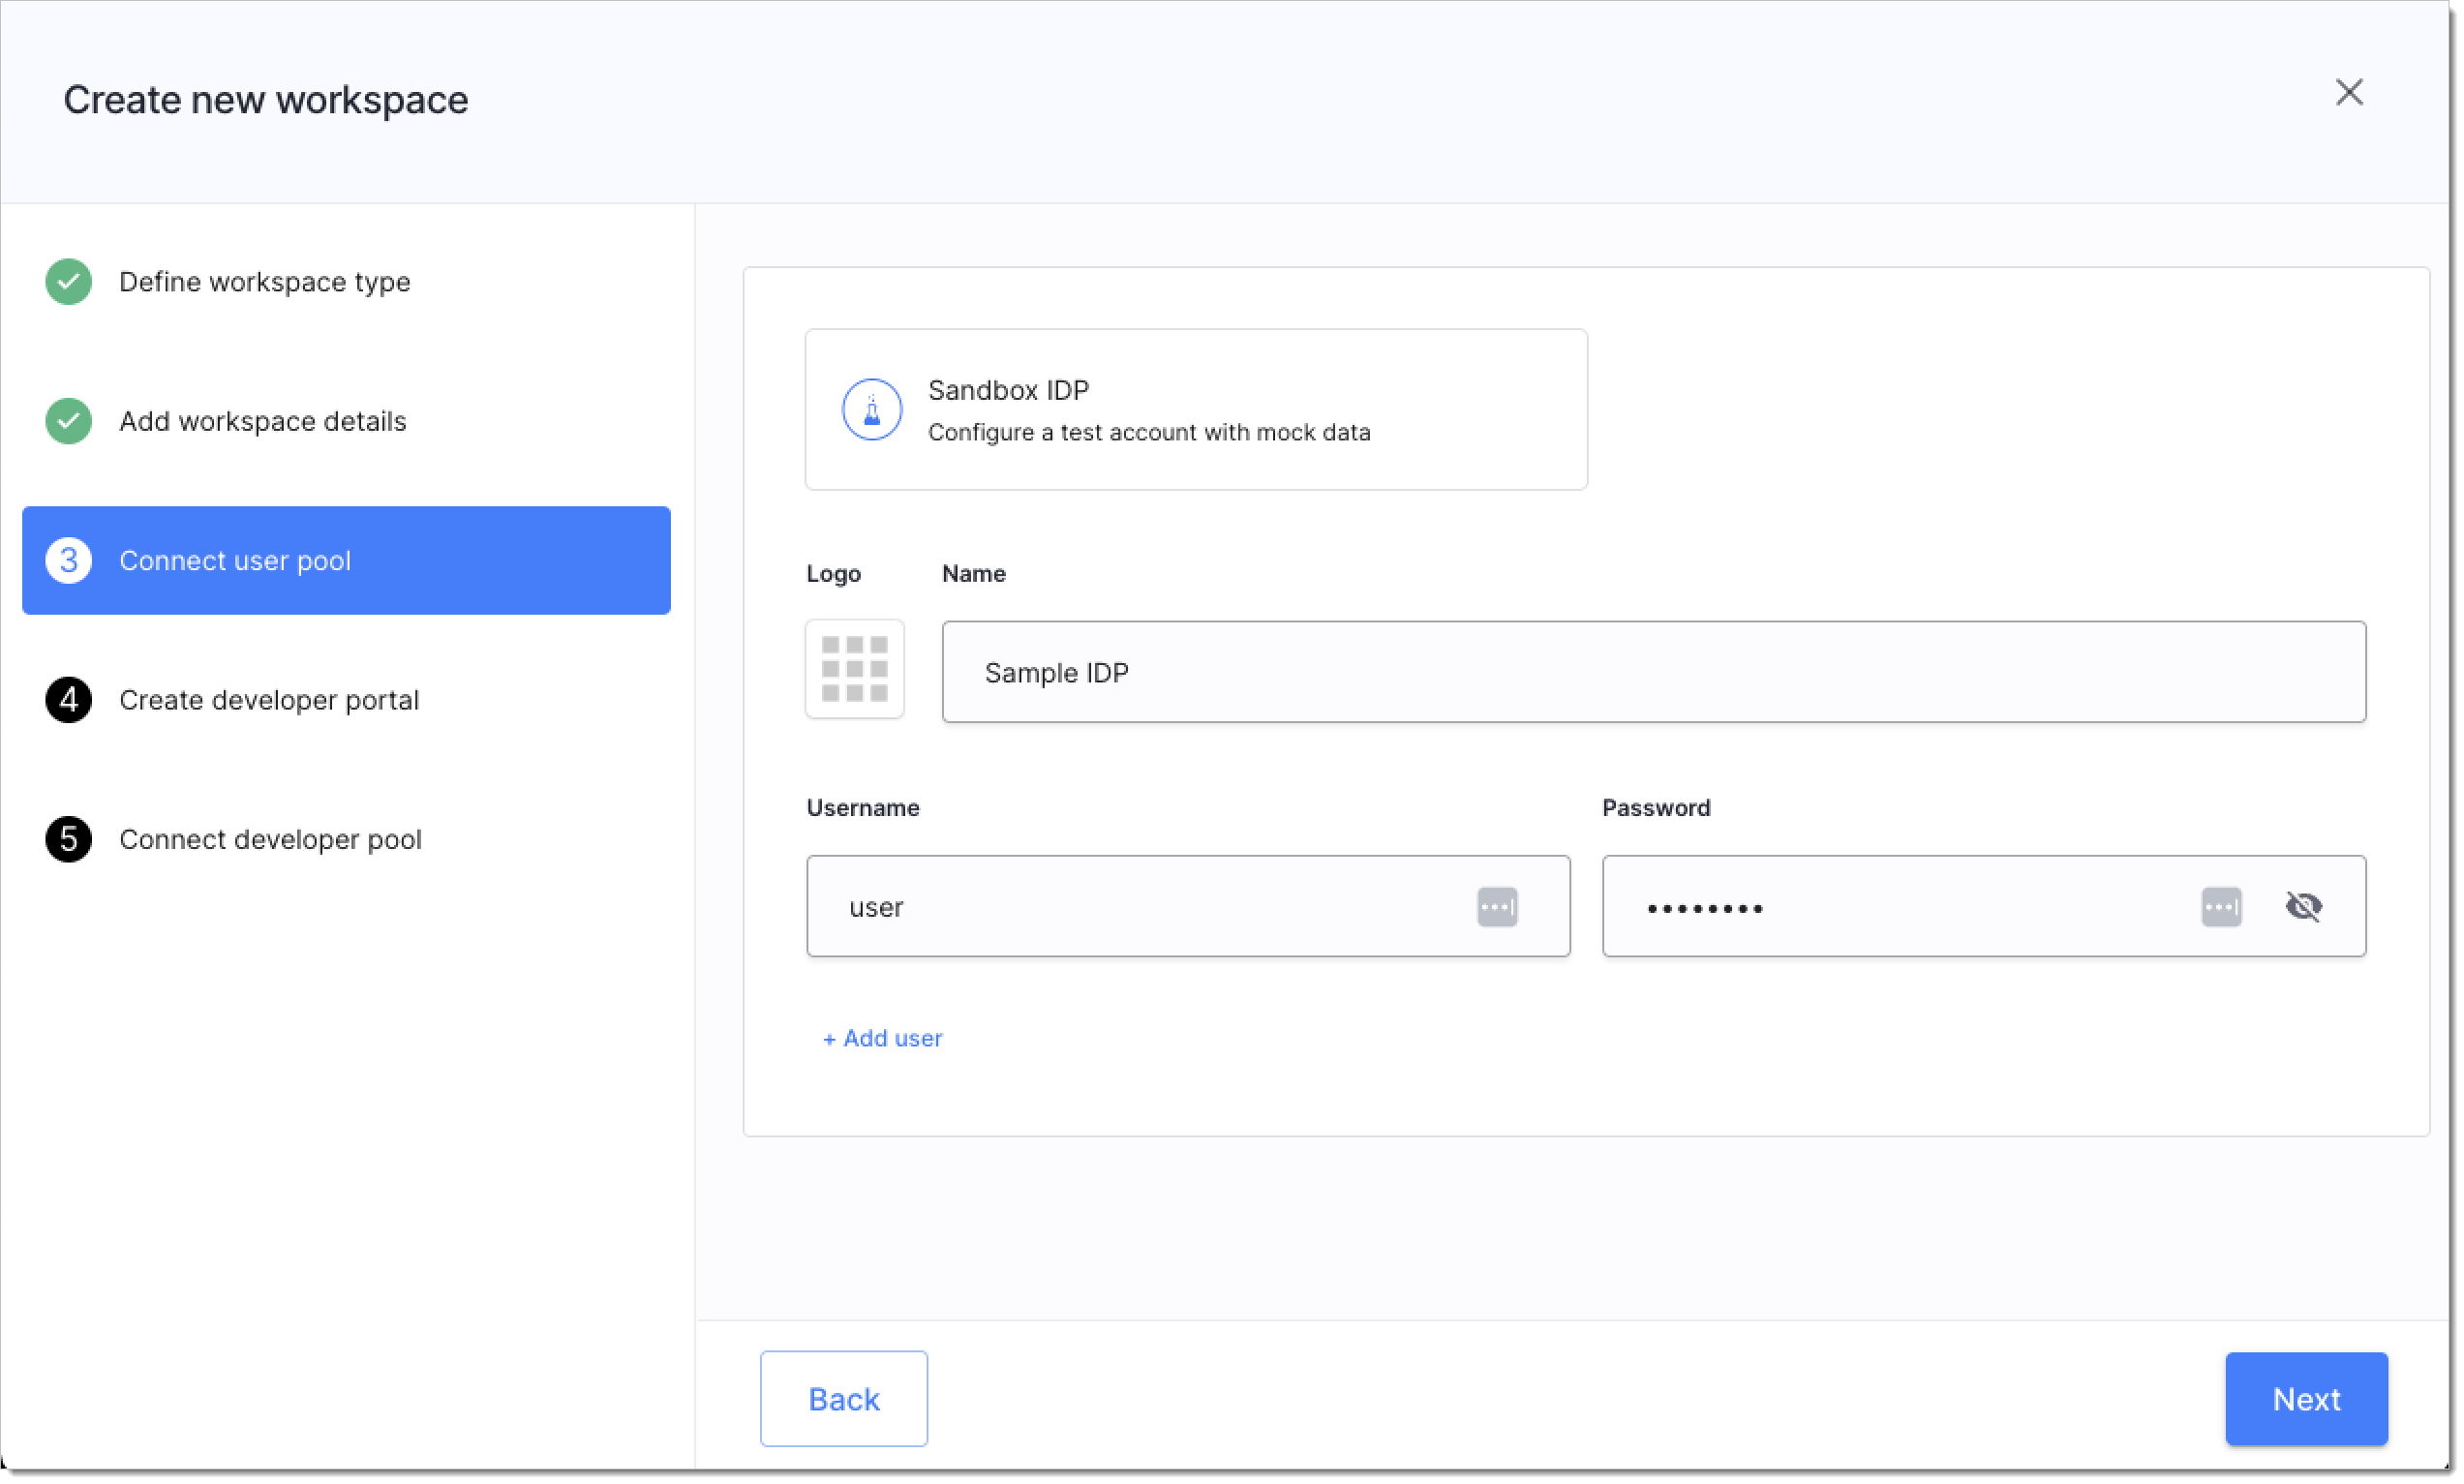2464x1484 pixels.
Task: Click the Create new workspace title
Action: point(265,100)
